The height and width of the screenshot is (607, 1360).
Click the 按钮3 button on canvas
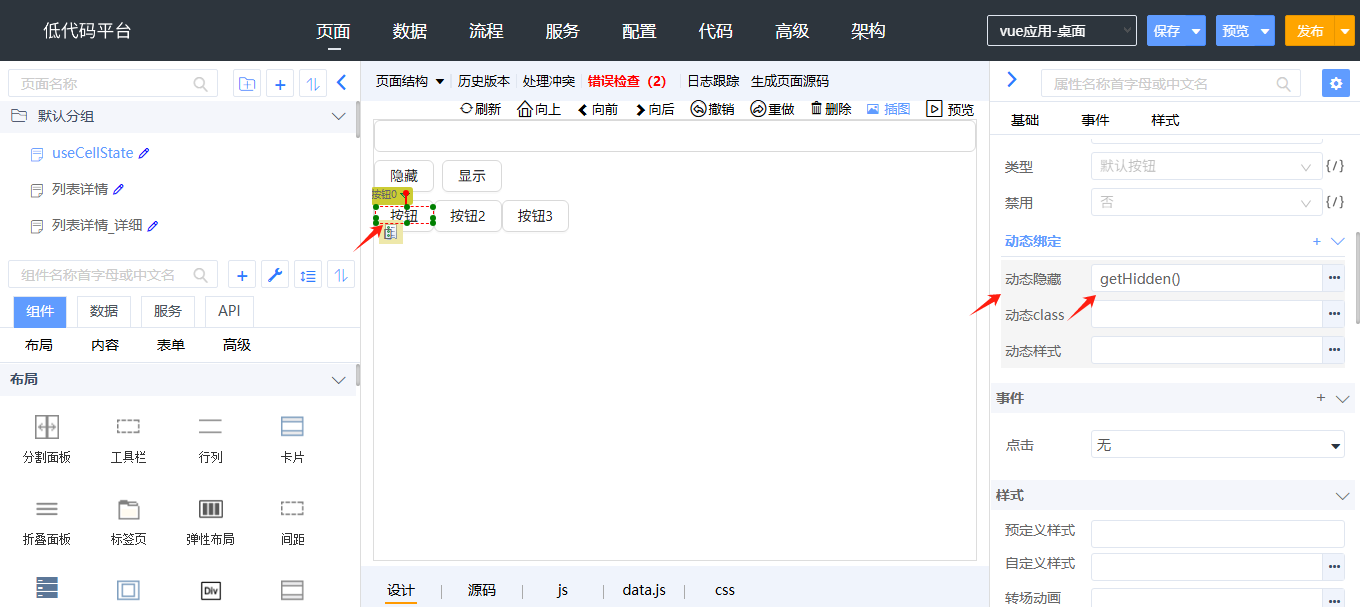click(535, 216)
